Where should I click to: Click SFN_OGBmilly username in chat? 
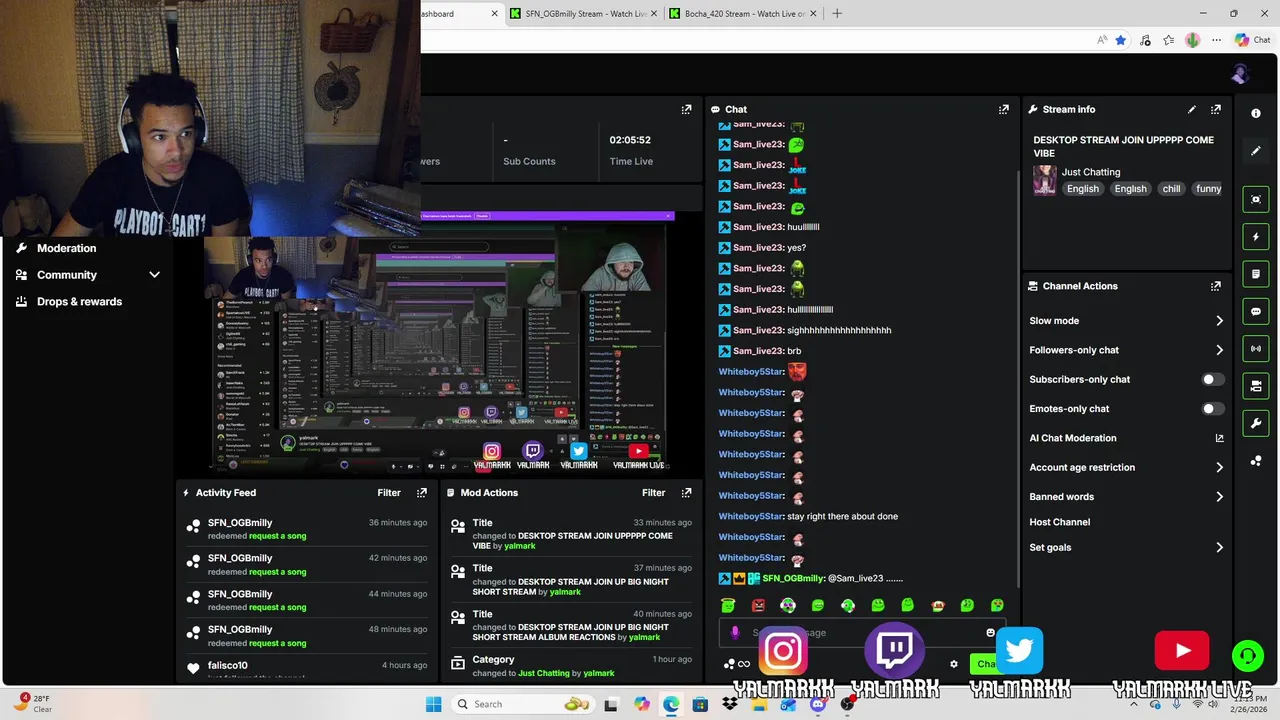[x=793, y=579]
